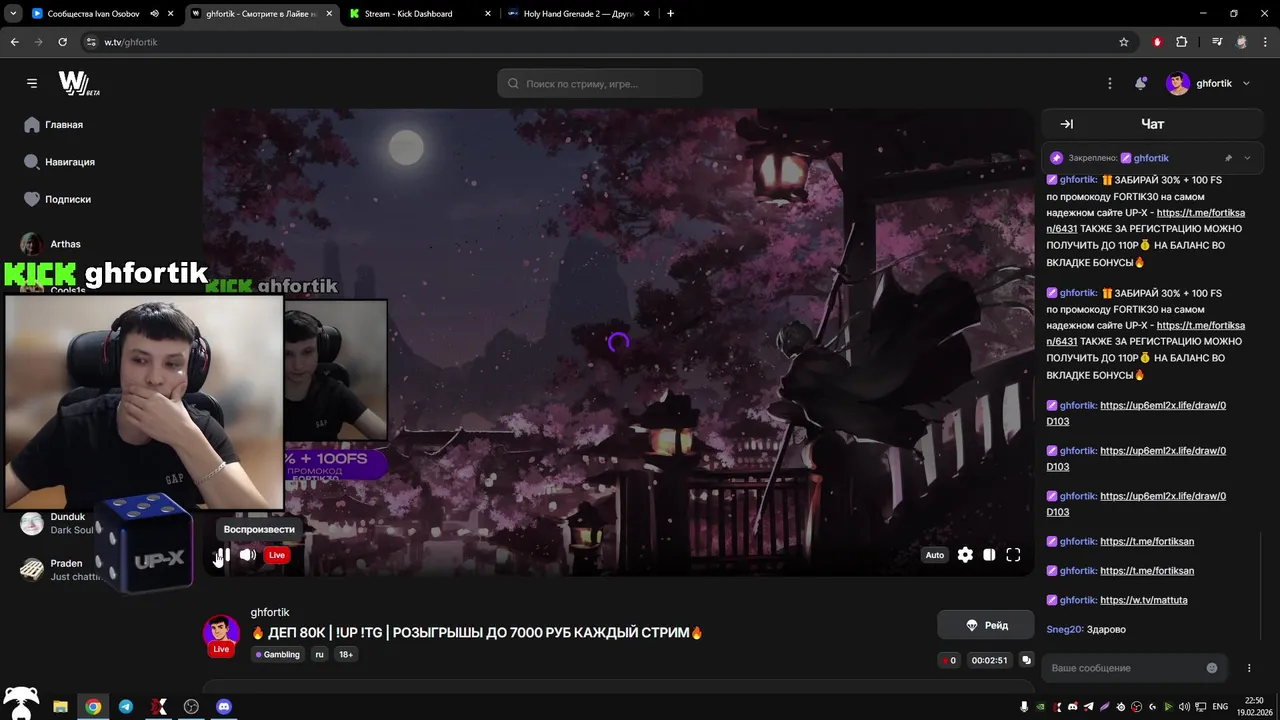Click the viewer count badge
The height and width of the screenshot is (720, 1280).
click(x=949, y=660)
